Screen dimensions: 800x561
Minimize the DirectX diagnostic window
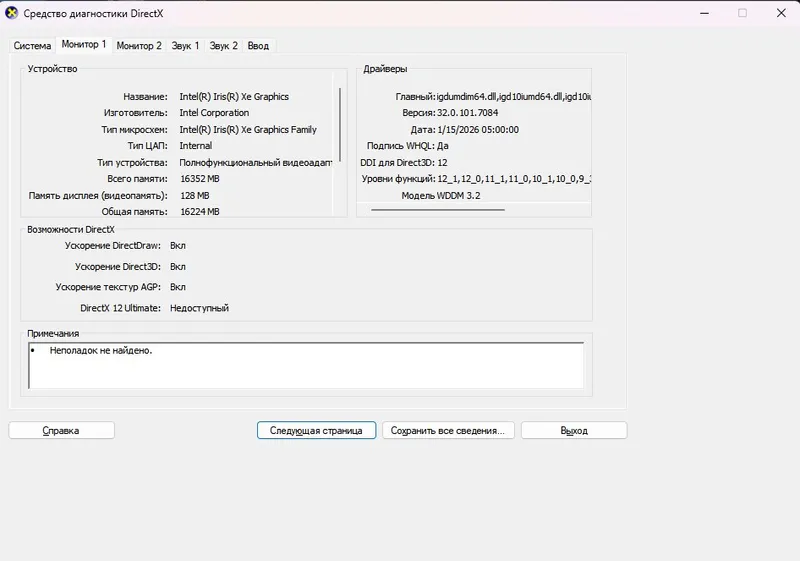(x=705, y=13)
